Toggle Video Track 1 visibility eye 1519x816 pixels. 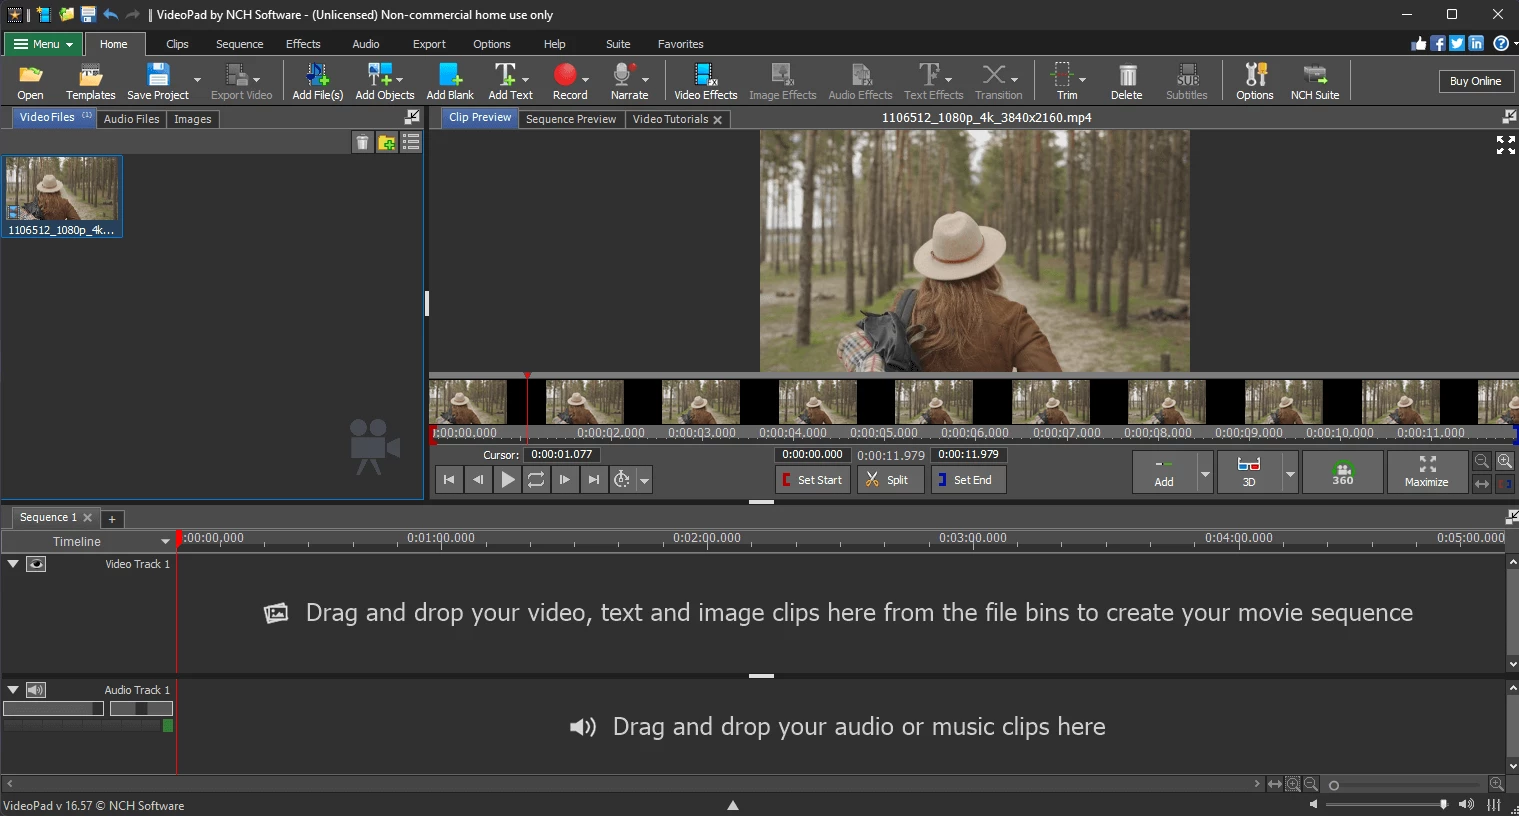click(36, 564)
